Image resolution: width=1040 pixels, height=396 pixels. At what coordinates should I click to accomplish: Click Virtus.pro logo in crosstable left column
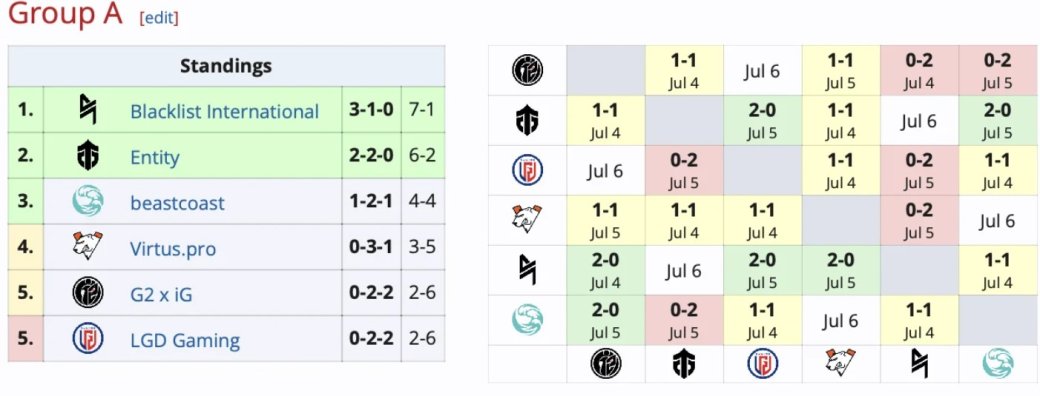tap(527, 220)
